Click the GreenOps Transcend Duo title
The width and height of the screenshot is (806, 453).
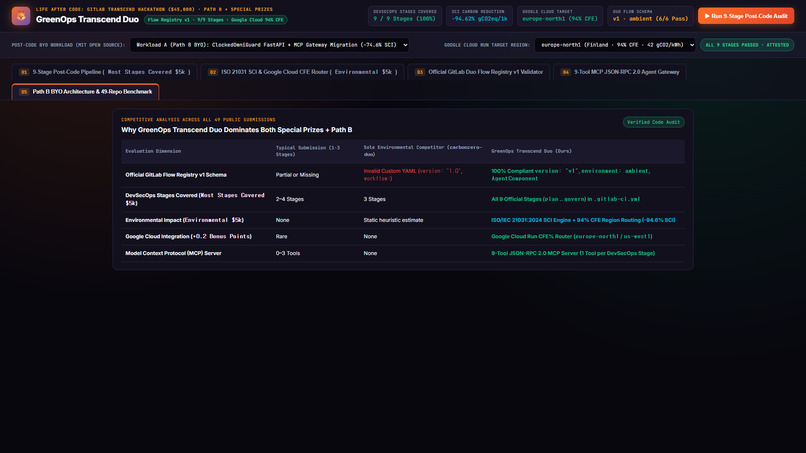point(87,20)
